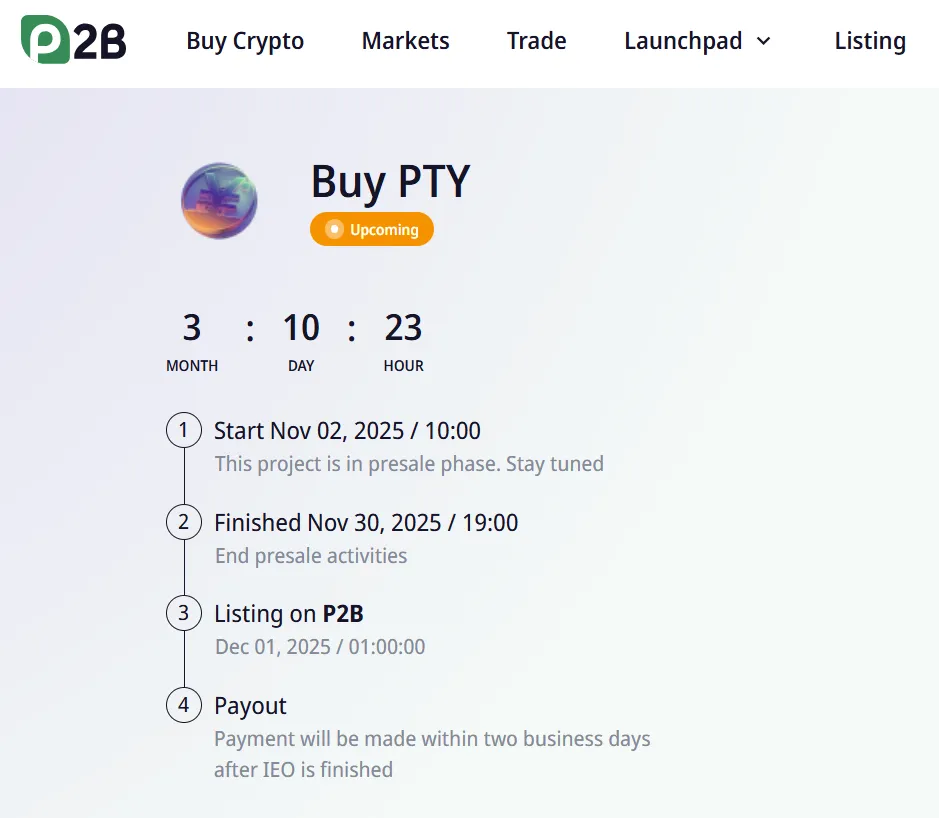Click step 2 circle marker

pos(183,522)
